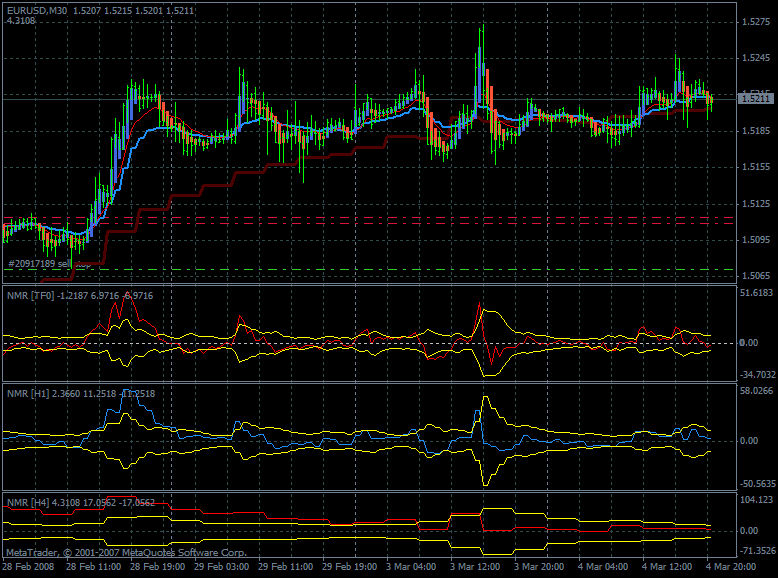Image resolution: width=778 pixels, height=578 pixels.
Task: Click the 28 Feb 2008 date label
Action: 28,567
